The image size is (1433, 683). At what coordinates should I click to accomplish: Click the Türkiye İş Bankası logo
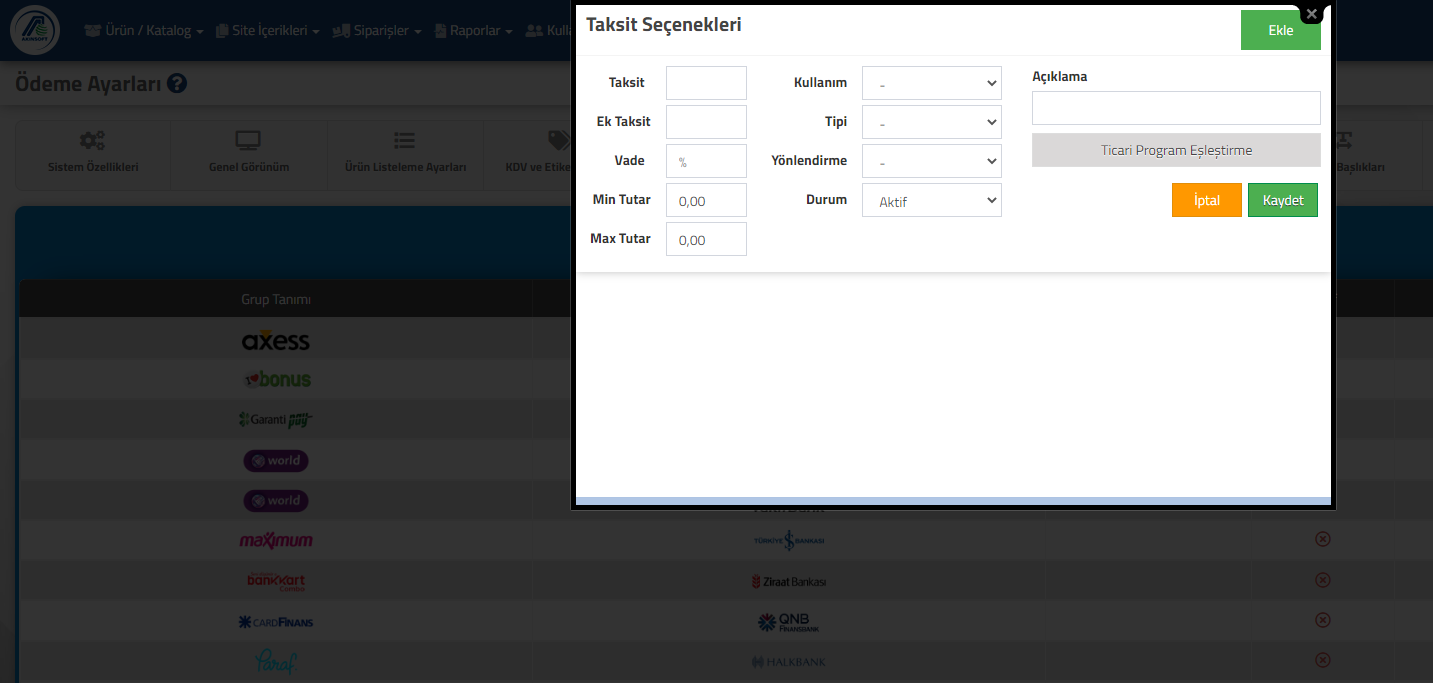tap(789, 540)
